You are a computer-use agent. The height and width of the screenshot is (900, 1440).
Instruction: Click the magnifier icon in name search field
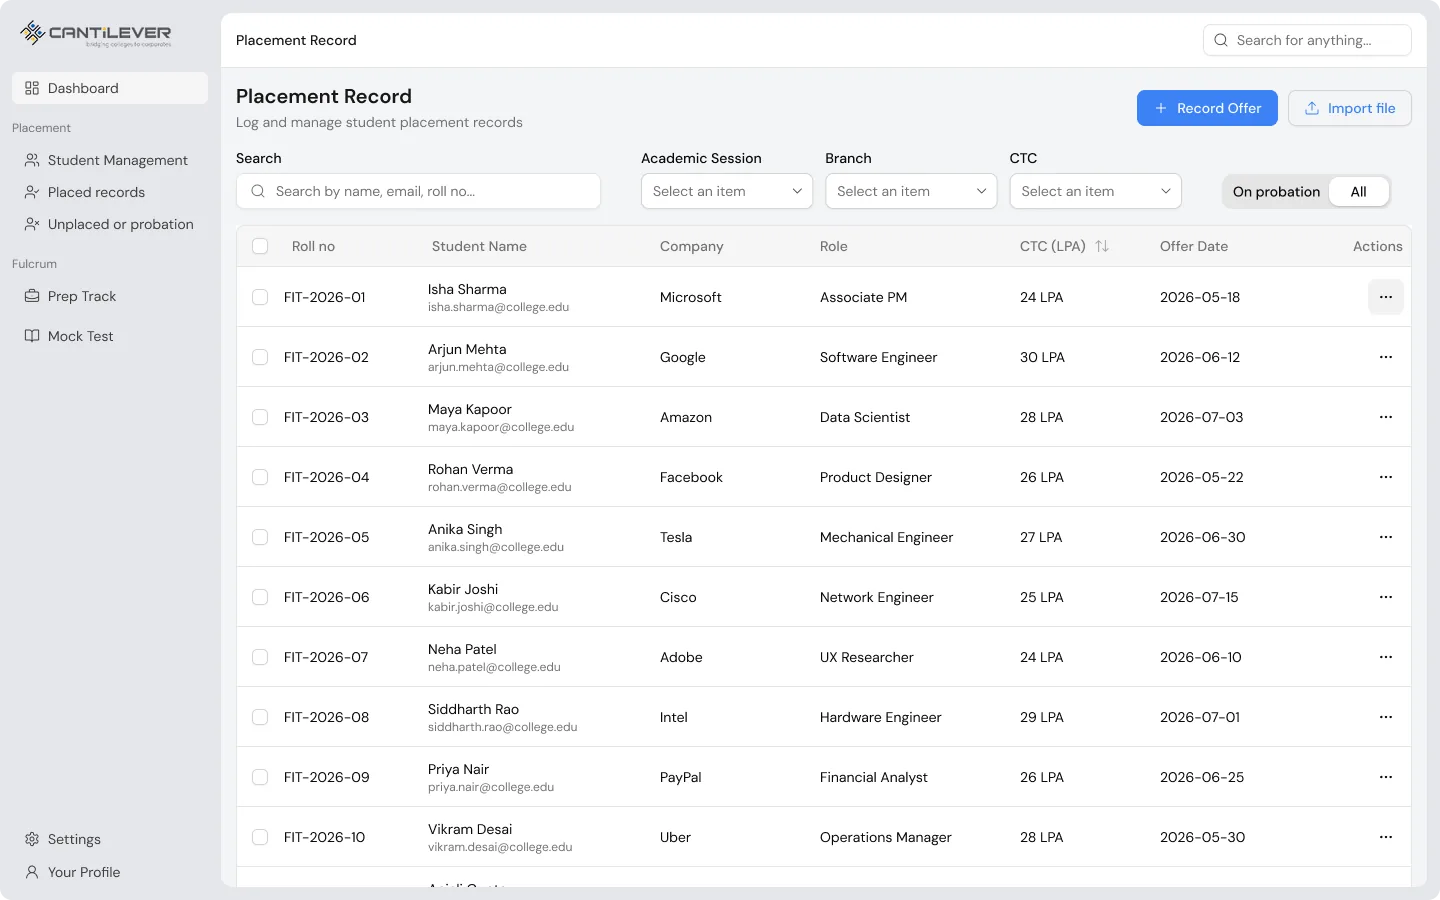[x=258, y=191]
